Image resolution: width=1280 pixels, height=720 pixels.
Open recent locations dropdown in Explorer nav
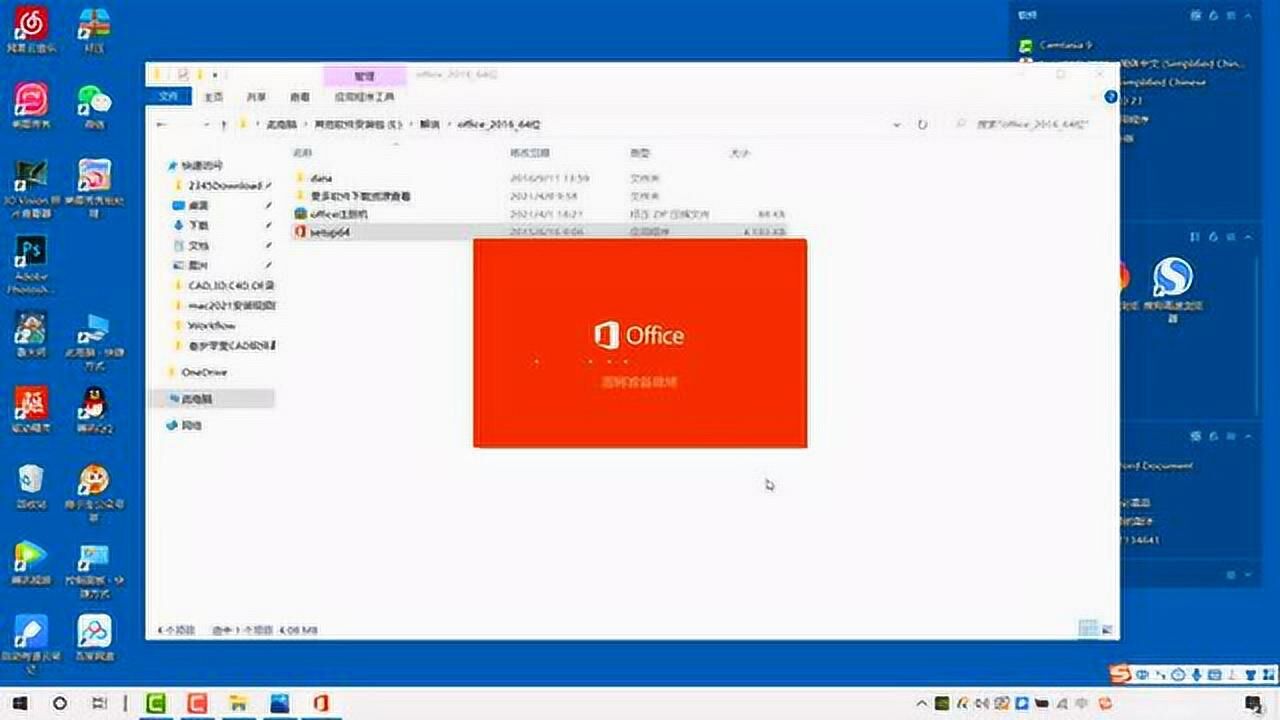click(x=207, y=125)
